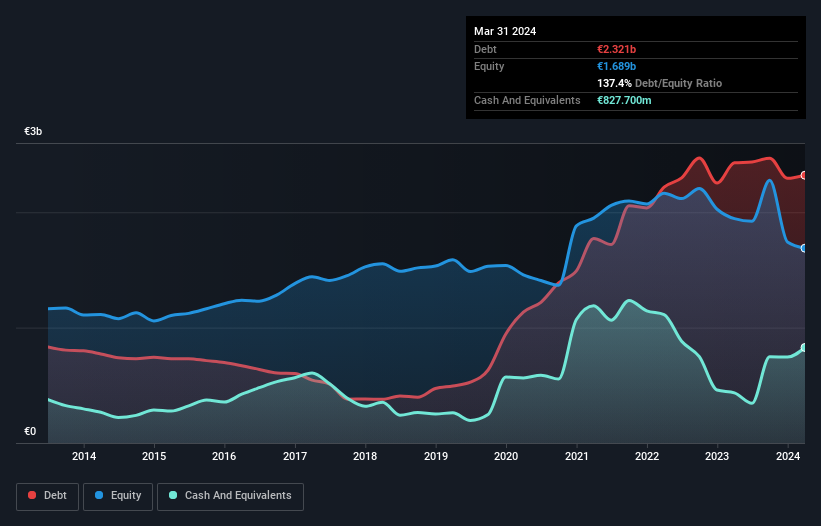Click the 2016 x-axis label
The width and height of the screenshot is (821, 526).
(x=224, y=456)
